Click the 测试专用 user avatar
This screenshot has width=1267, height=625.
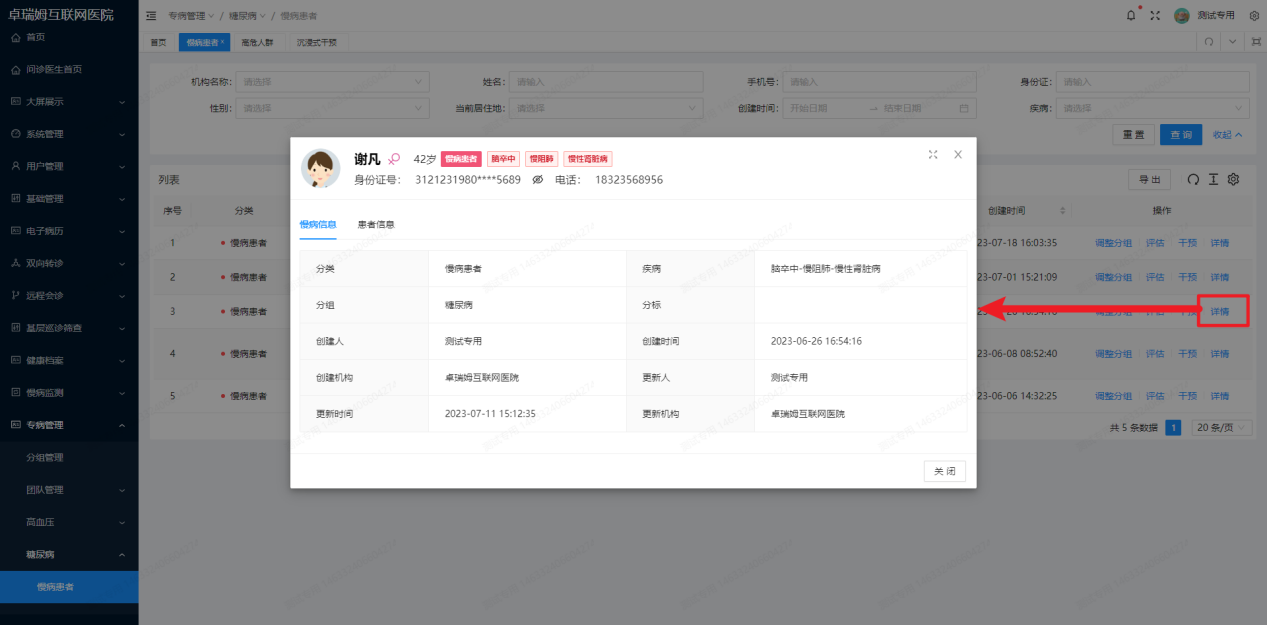(x=1182, y=16)
